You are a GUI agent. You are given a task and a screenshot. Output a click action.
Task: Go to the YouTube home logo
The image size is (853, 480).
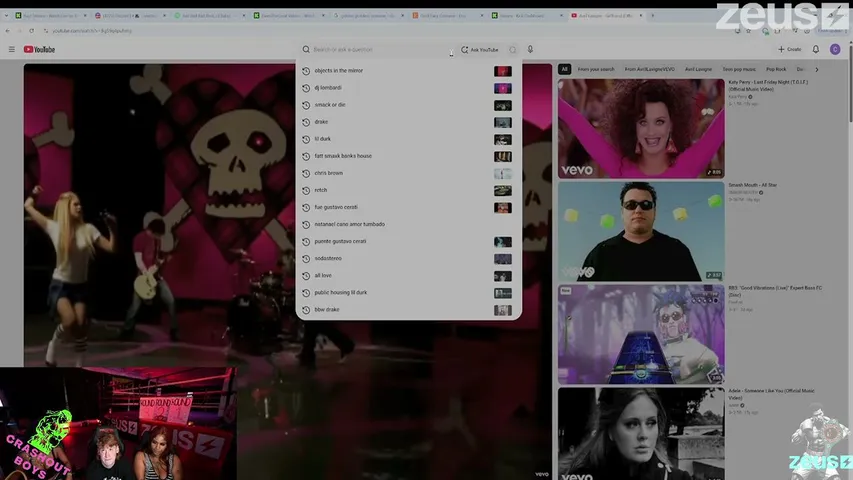[39, 50]
